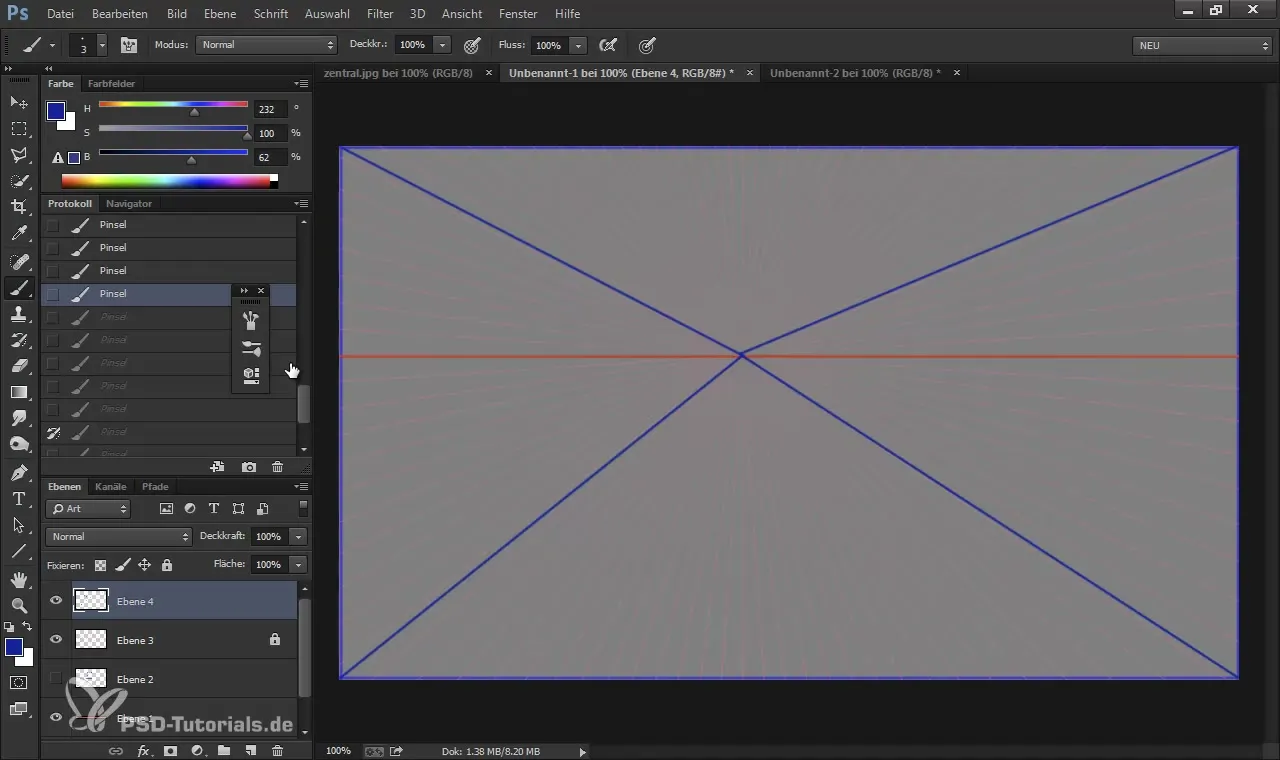Open layer filter type Art dropdown
1280x760 pixels.
(89, 509)
